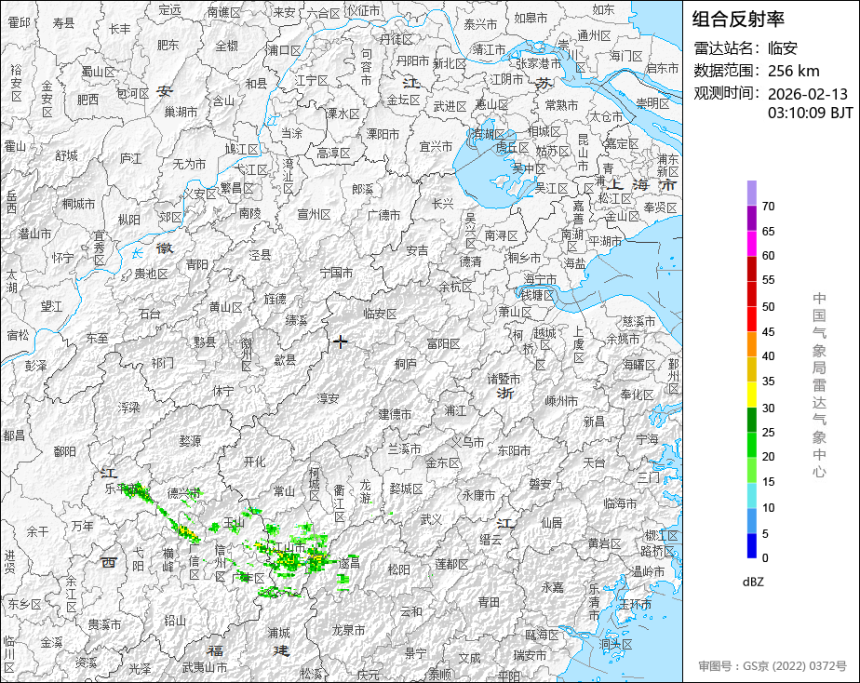Click the 审图号 GS京 (2022) 0372号 text
860x683 pixels.
pos(772,666)
